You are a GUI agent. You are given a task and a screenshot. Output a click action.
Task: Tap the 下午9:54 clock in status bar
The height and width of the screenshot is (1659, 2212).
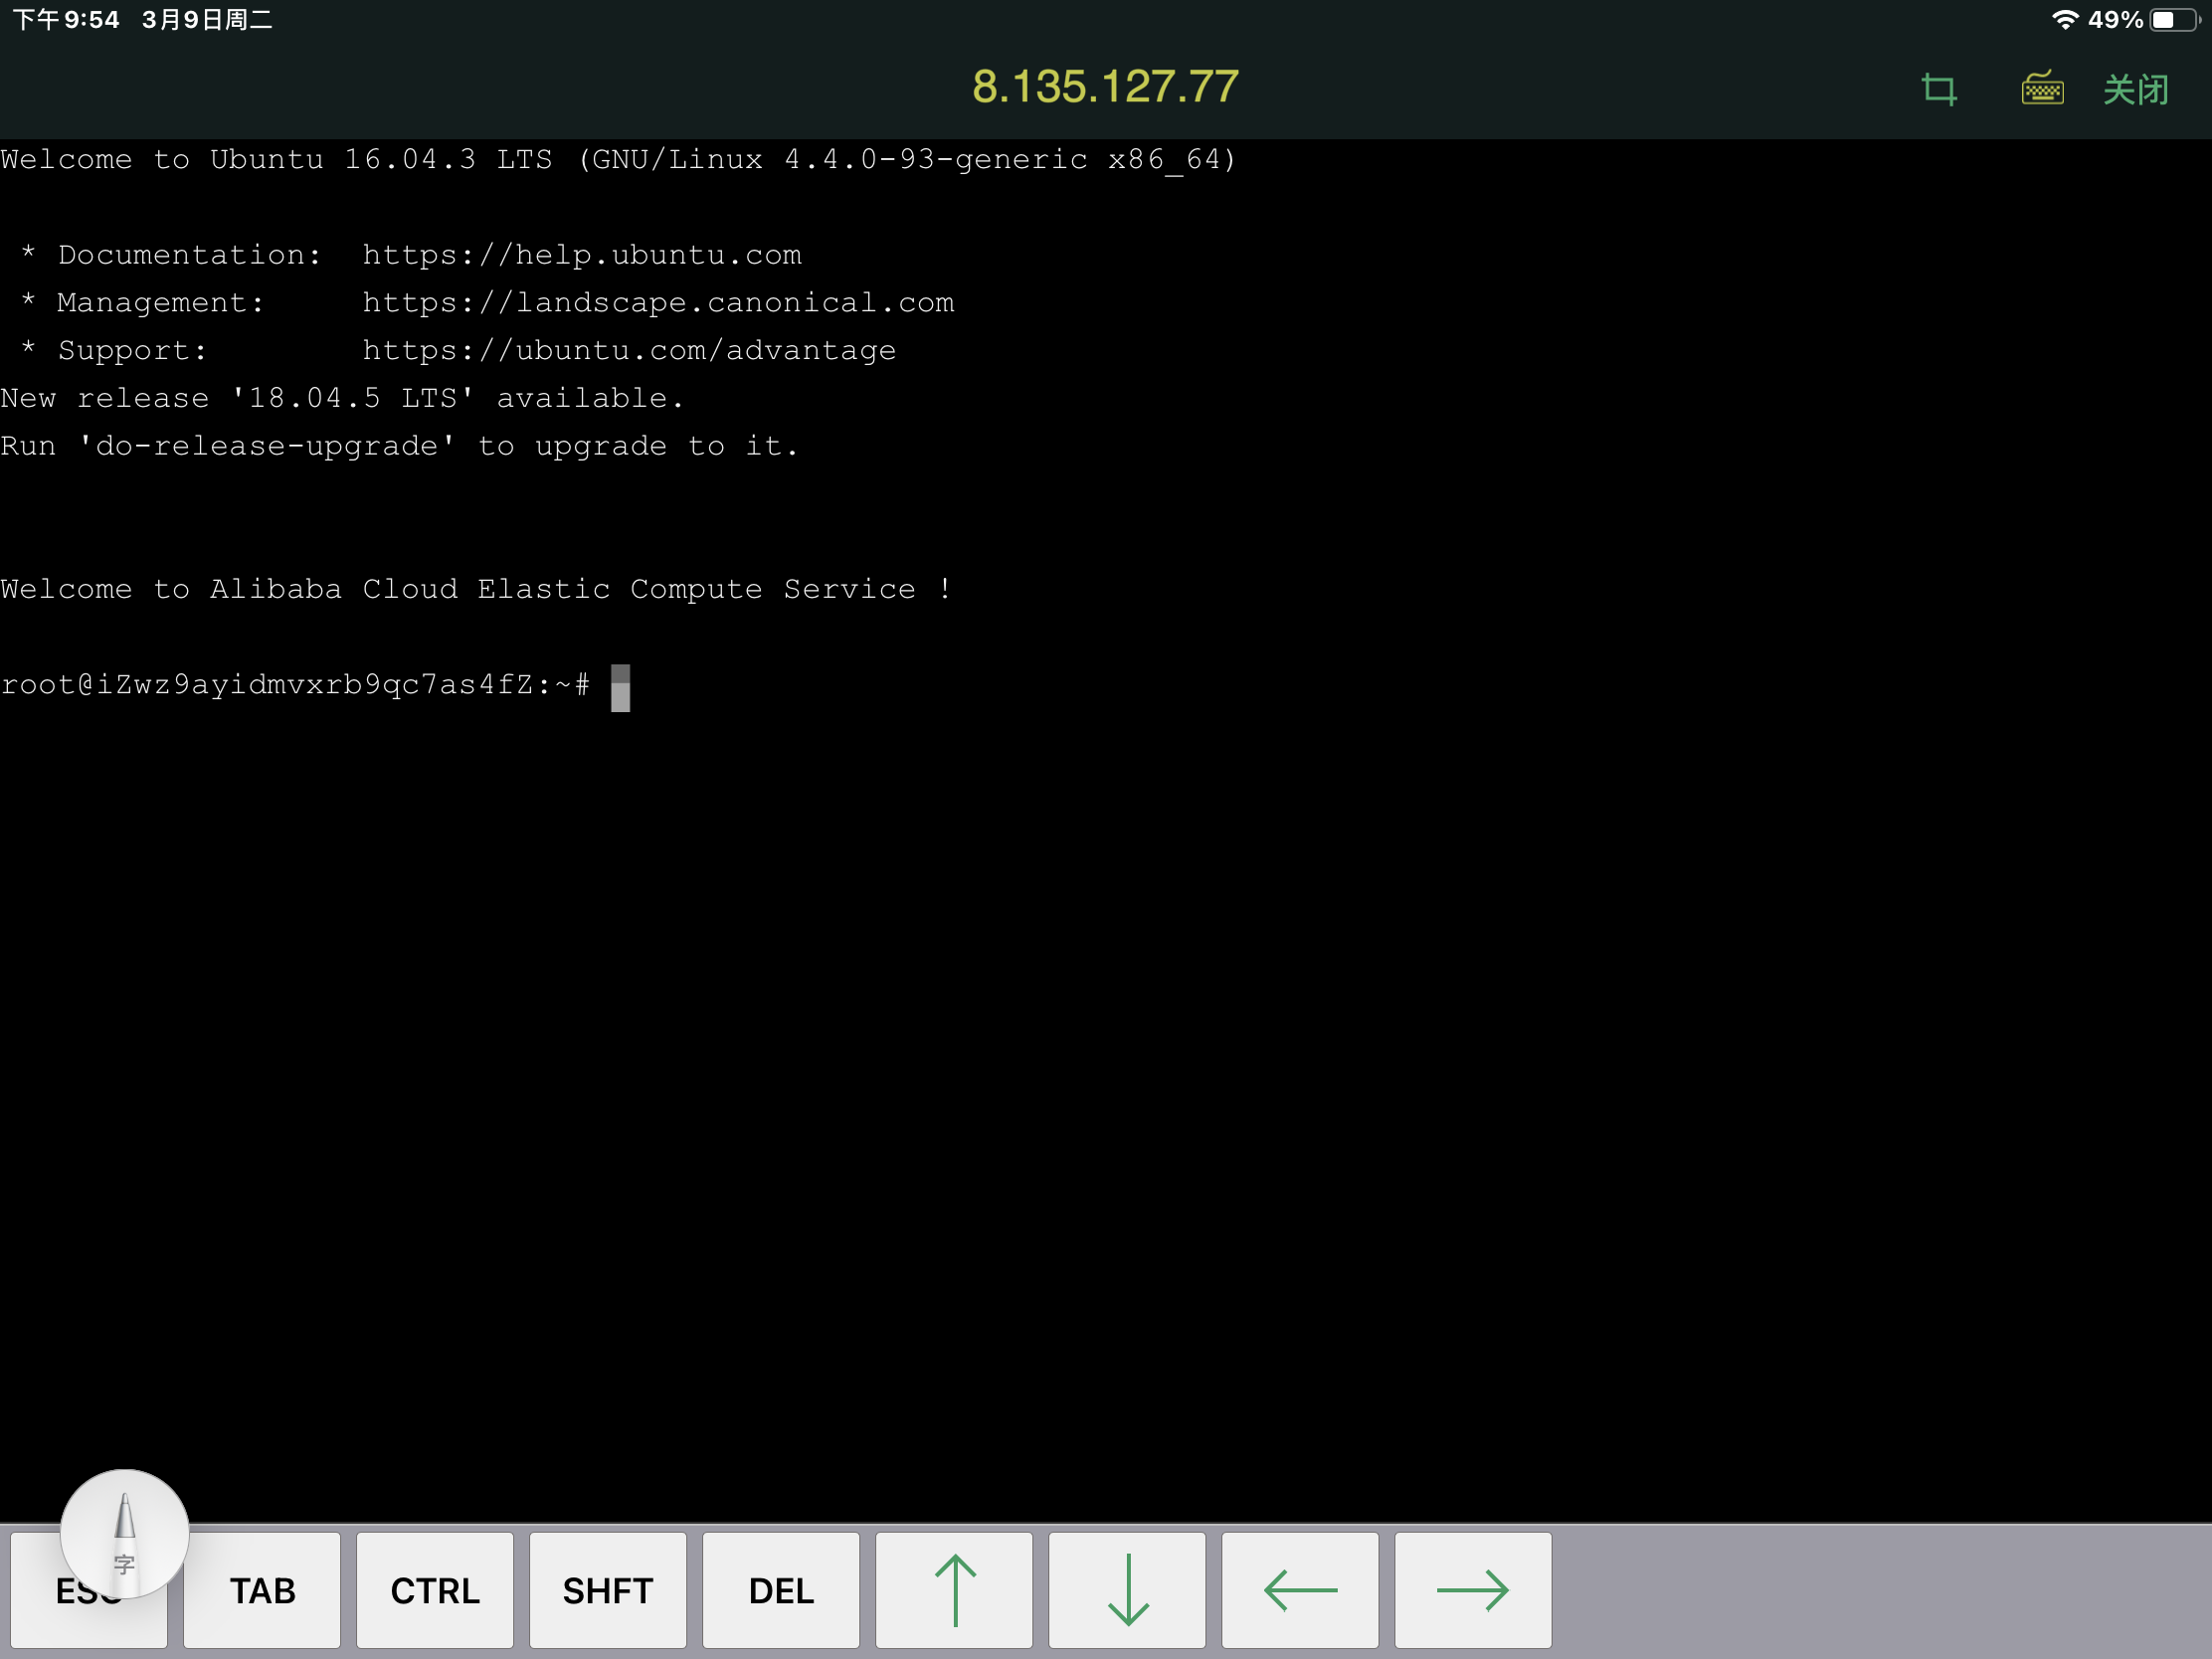[66, 20]
